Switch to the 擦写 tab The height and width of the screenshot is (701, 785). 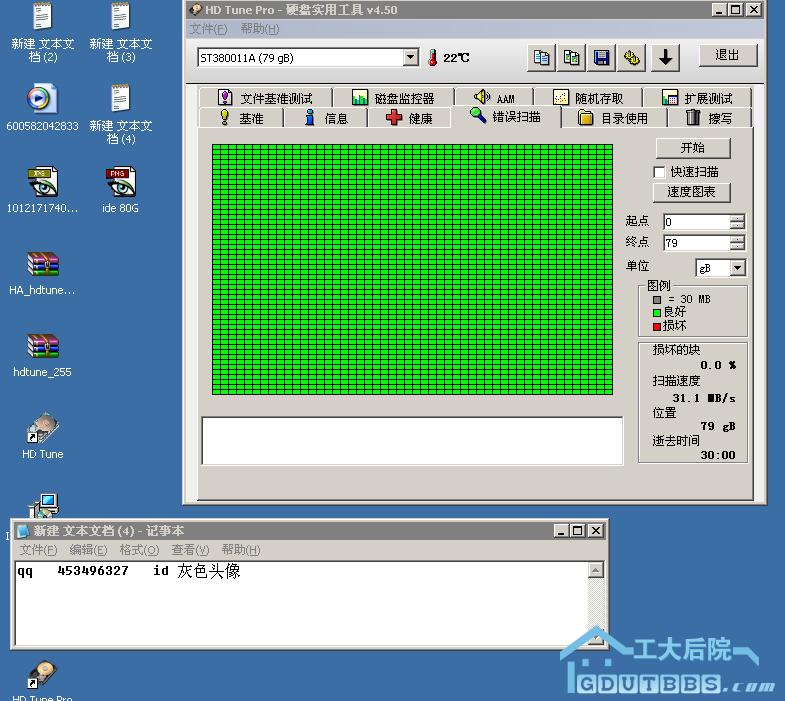pos(709,118)
